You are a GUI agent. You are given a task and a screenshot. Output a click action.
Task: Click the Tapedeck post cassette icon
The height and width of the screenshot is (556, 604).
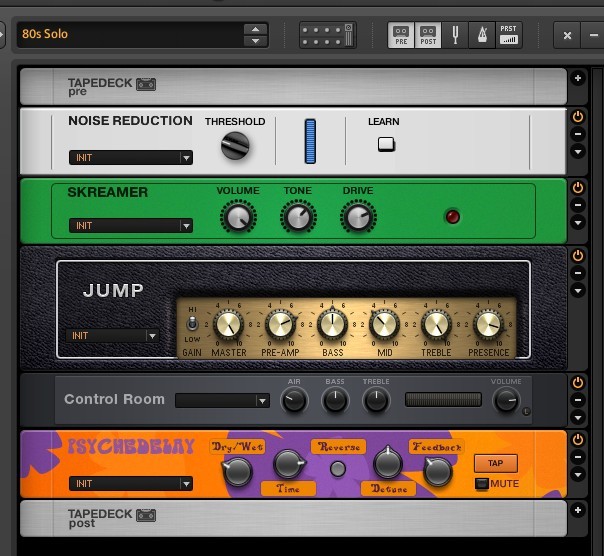146,515
